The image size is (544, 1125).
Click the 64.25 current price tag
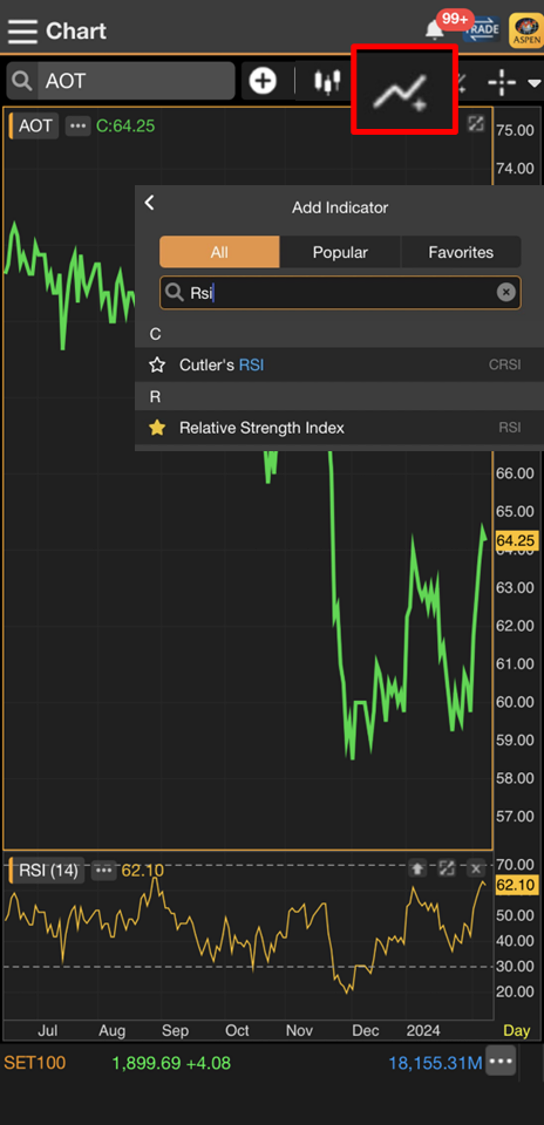(x=515, y=540)
